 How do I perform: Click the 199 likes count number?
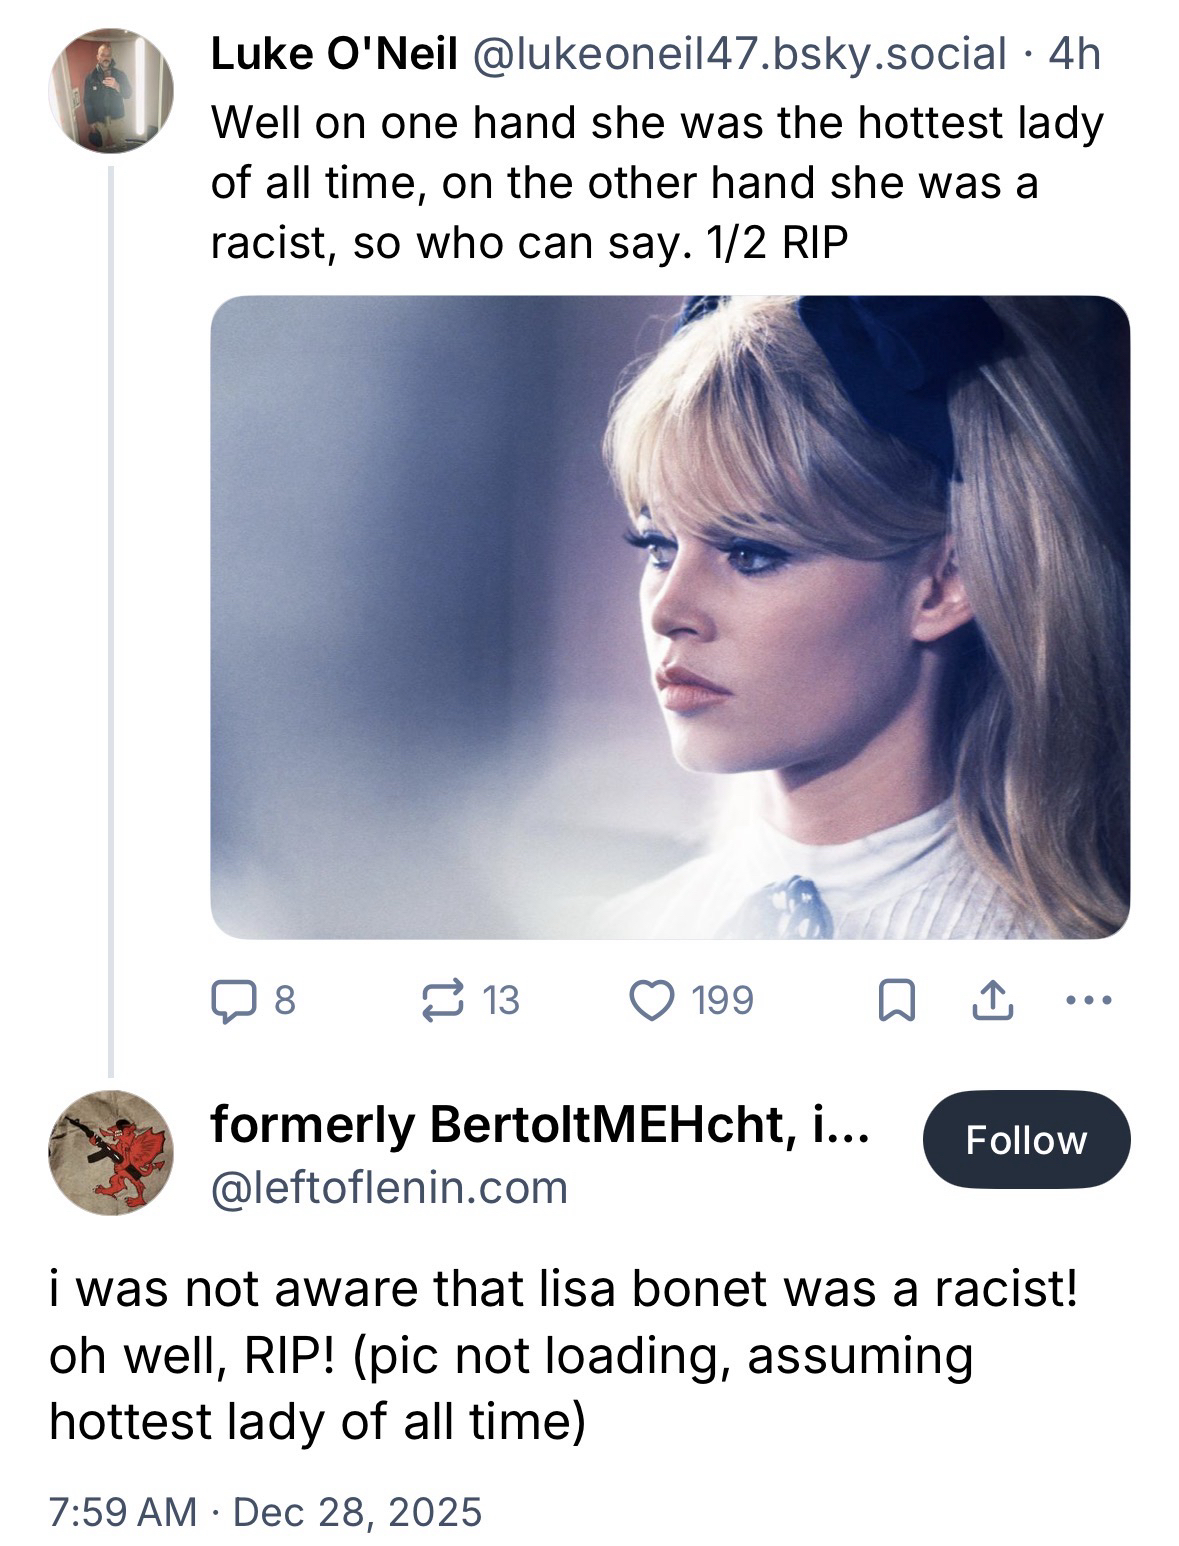pyautogui.click(x=722, y=1001)
